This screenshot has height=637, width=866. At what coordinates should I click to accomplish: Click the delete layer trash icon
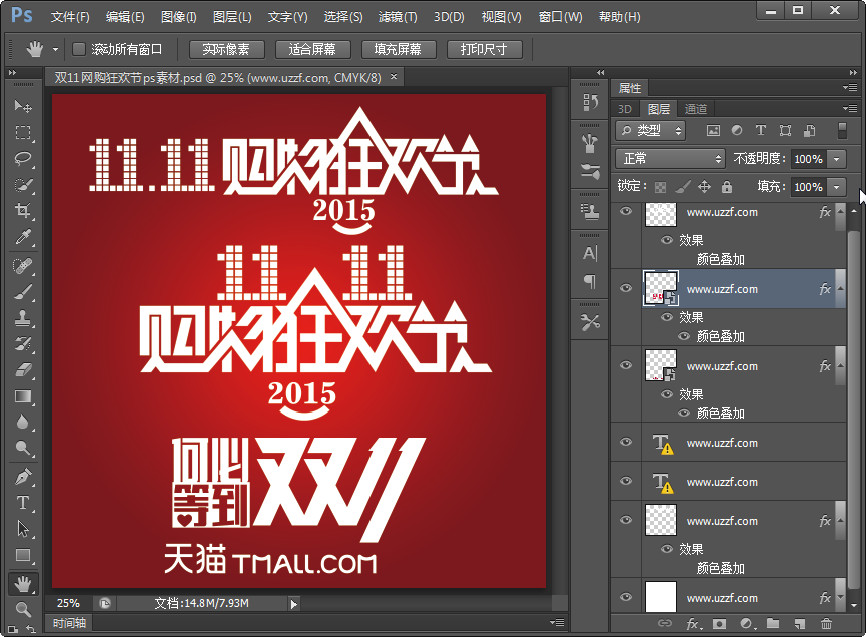click(x=826, y=624)
